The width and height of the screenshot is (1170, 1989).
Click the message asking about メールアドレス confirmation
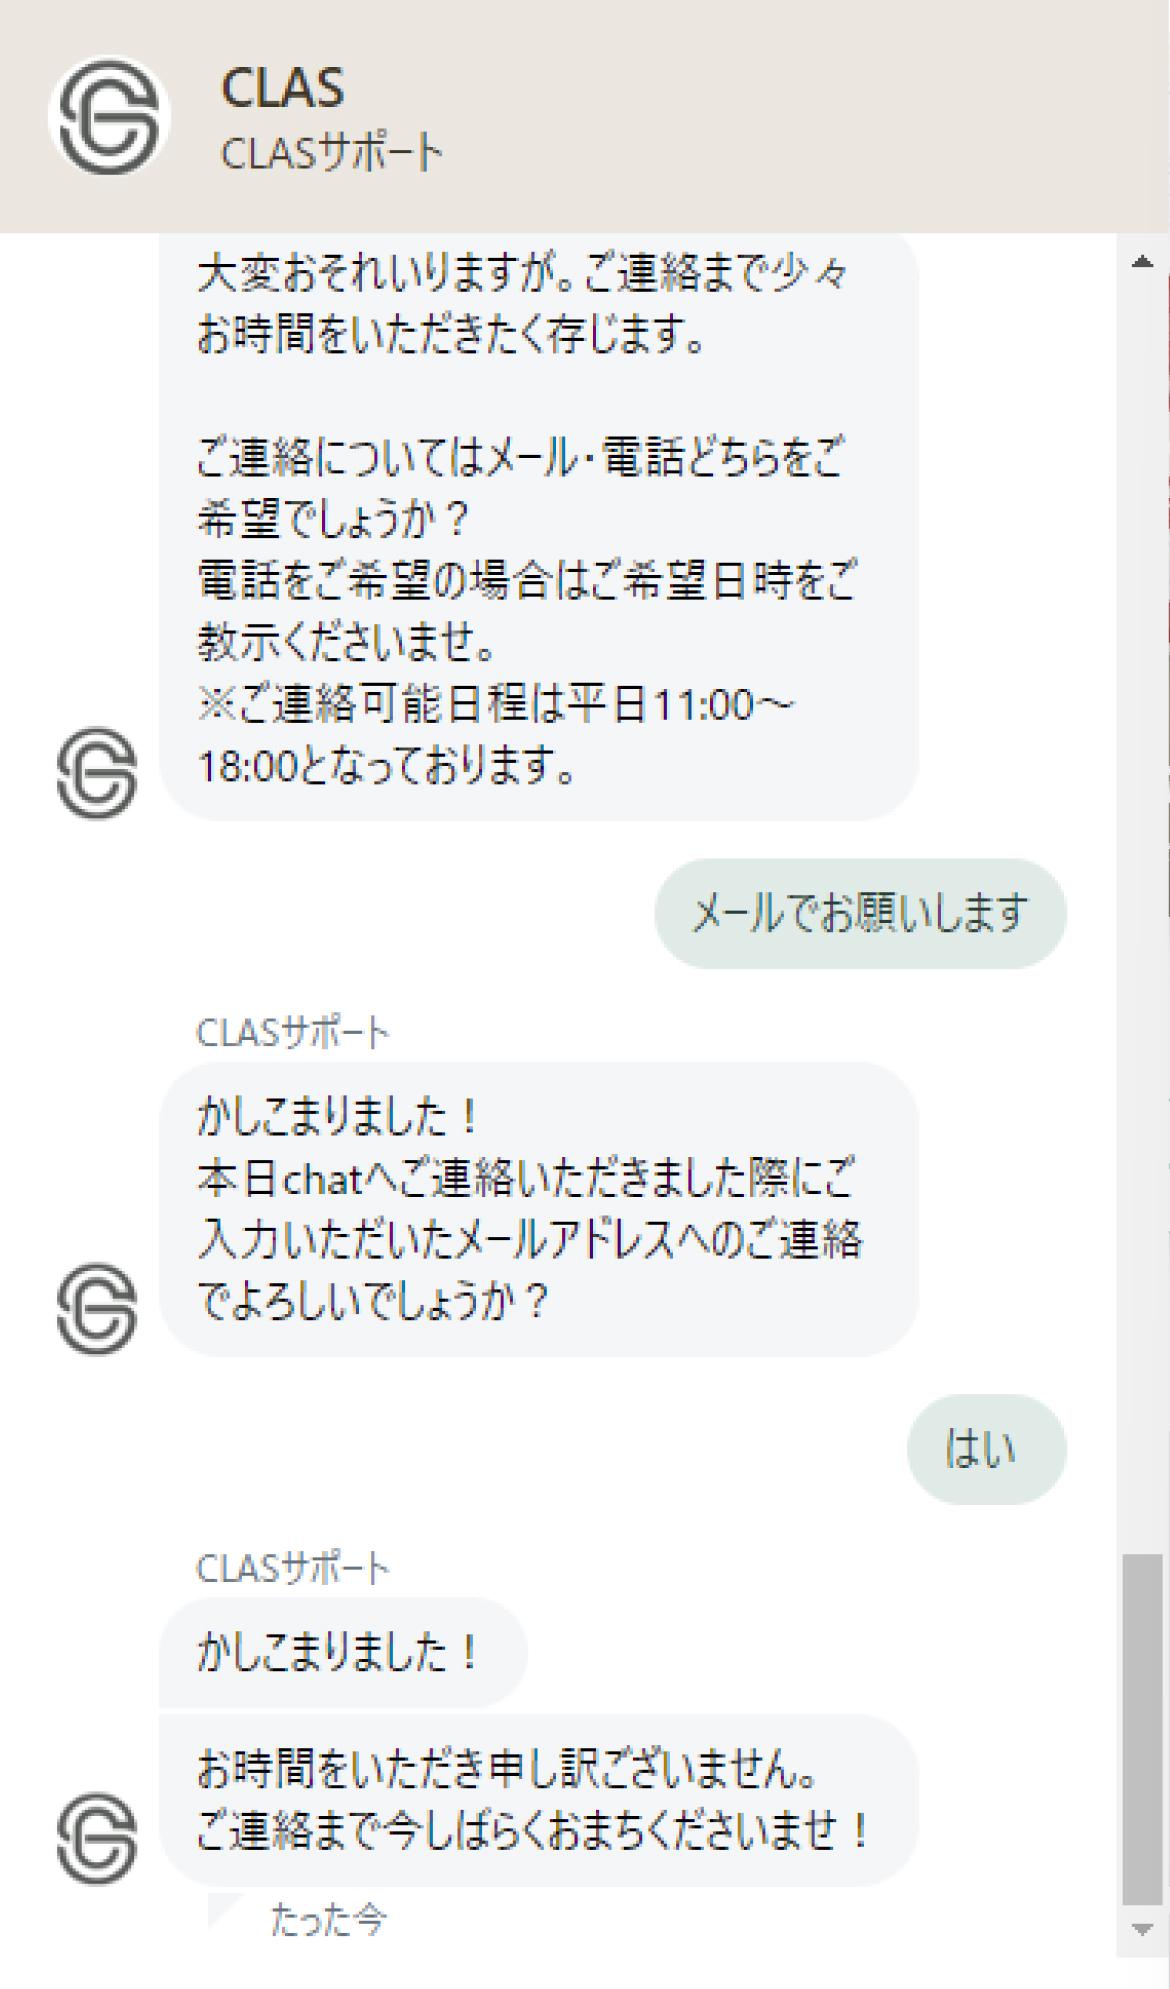pyautogui.click(x=538, y=1209)
